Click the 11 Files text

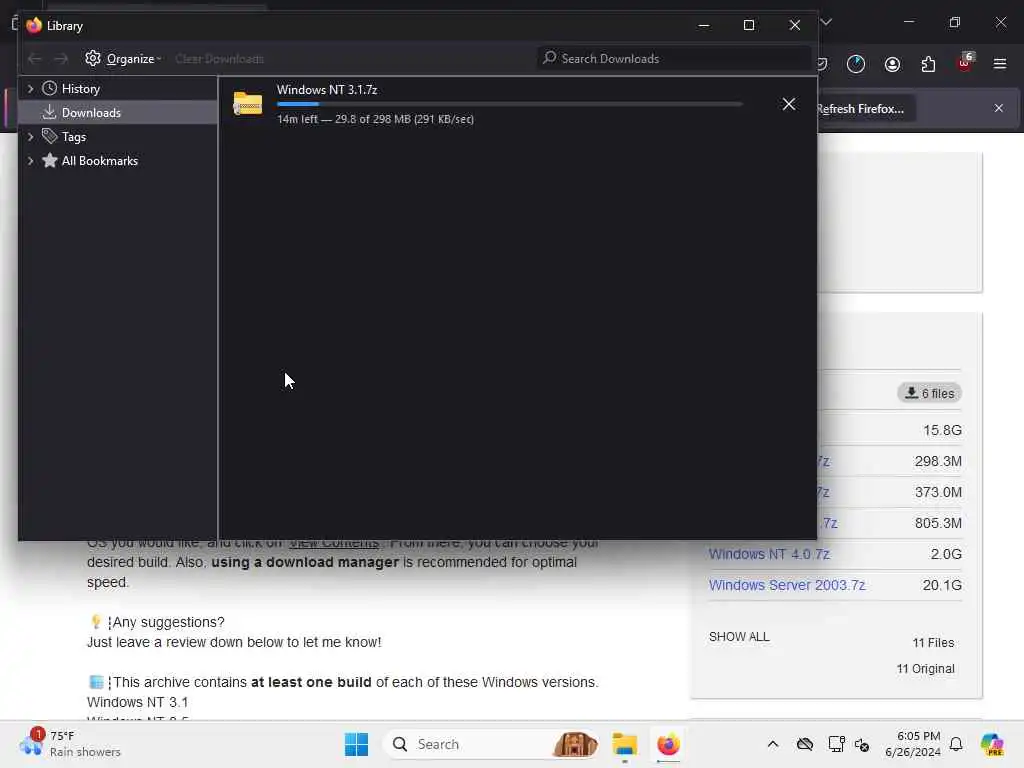(933, 643)
